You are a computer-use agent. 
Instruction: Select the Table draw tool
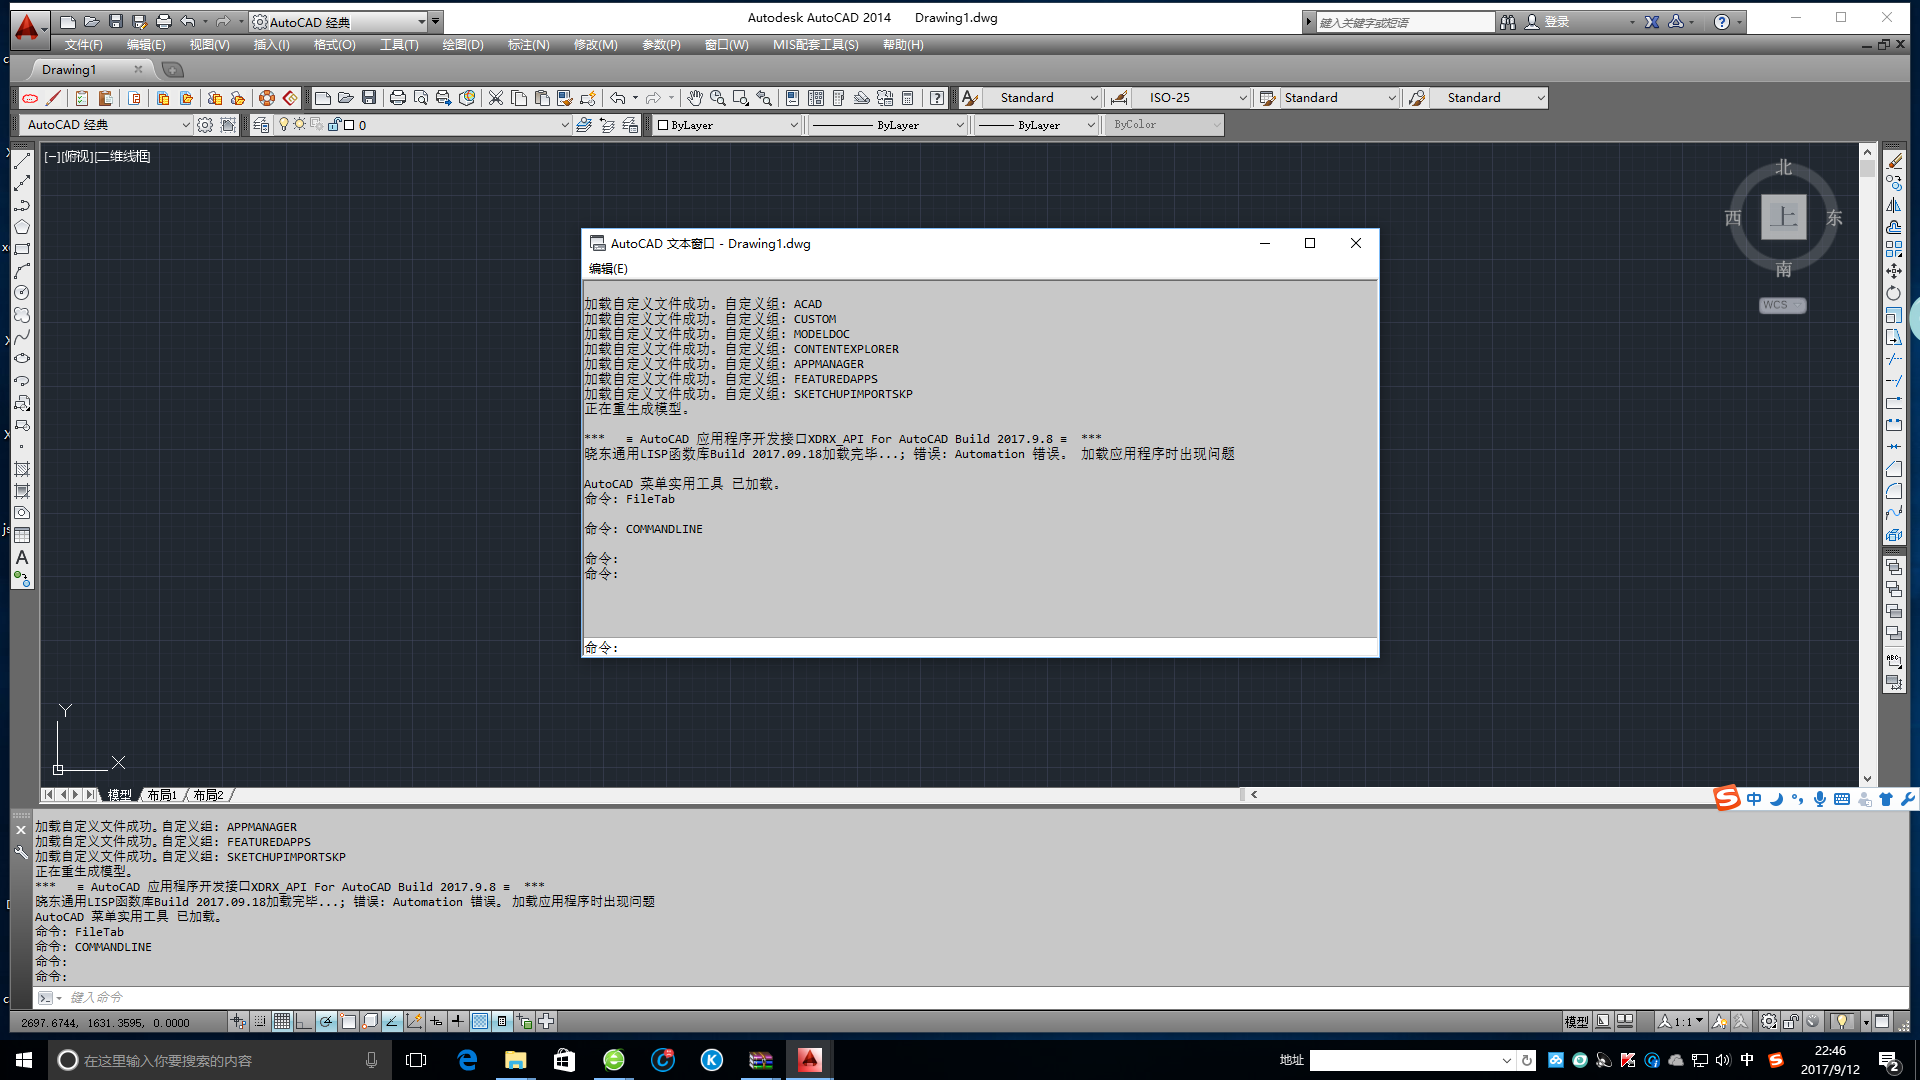point(22,535)
